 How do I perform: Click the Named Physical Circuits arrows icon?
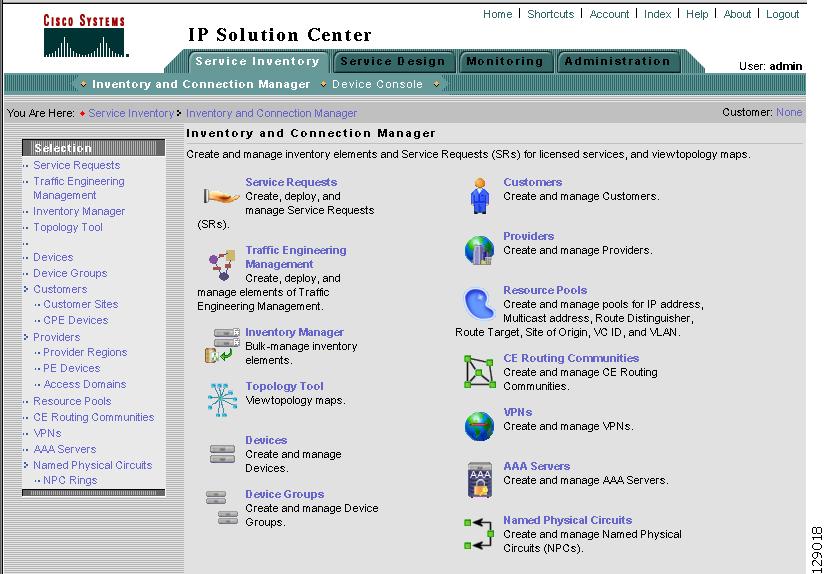[479, 534]
